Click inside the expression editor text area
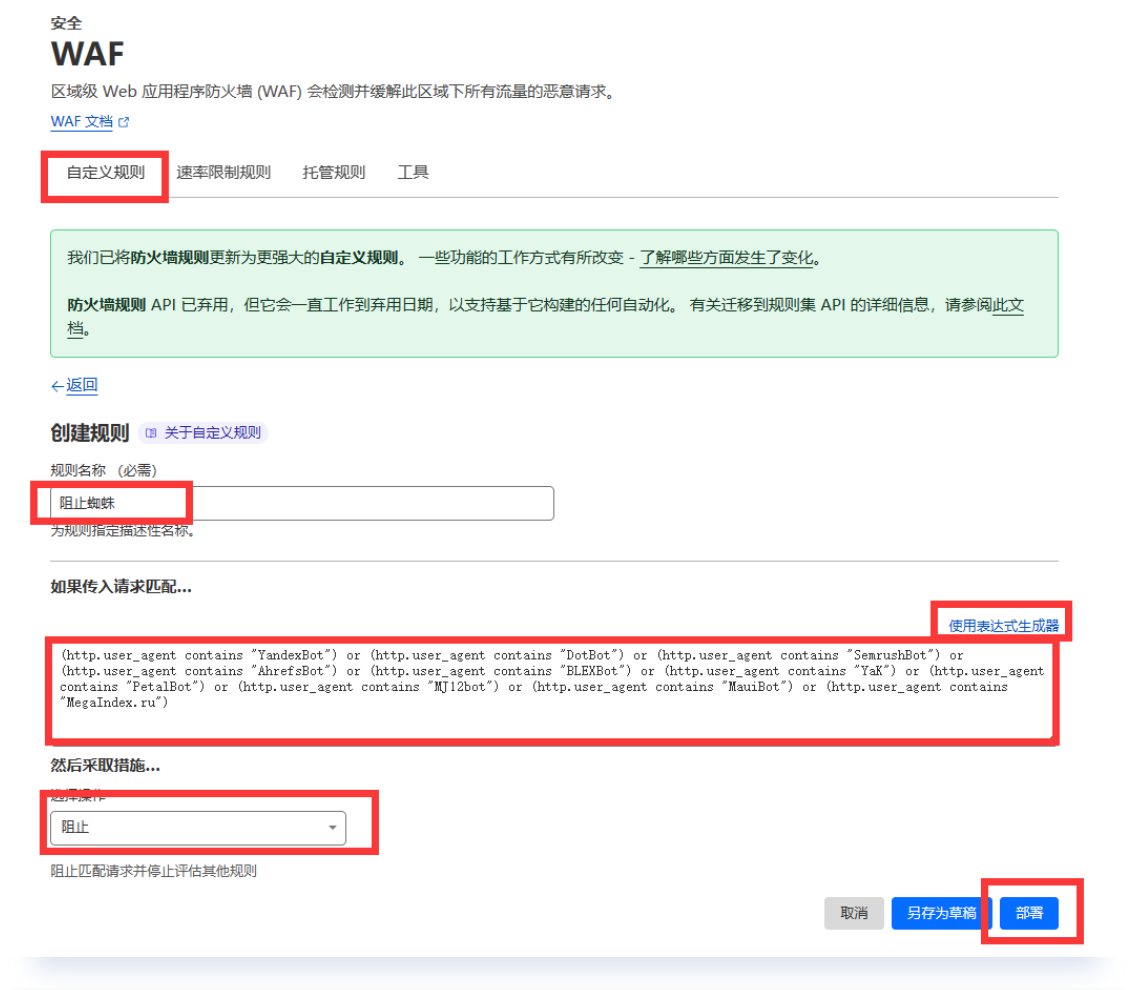 tap(552, 690)
